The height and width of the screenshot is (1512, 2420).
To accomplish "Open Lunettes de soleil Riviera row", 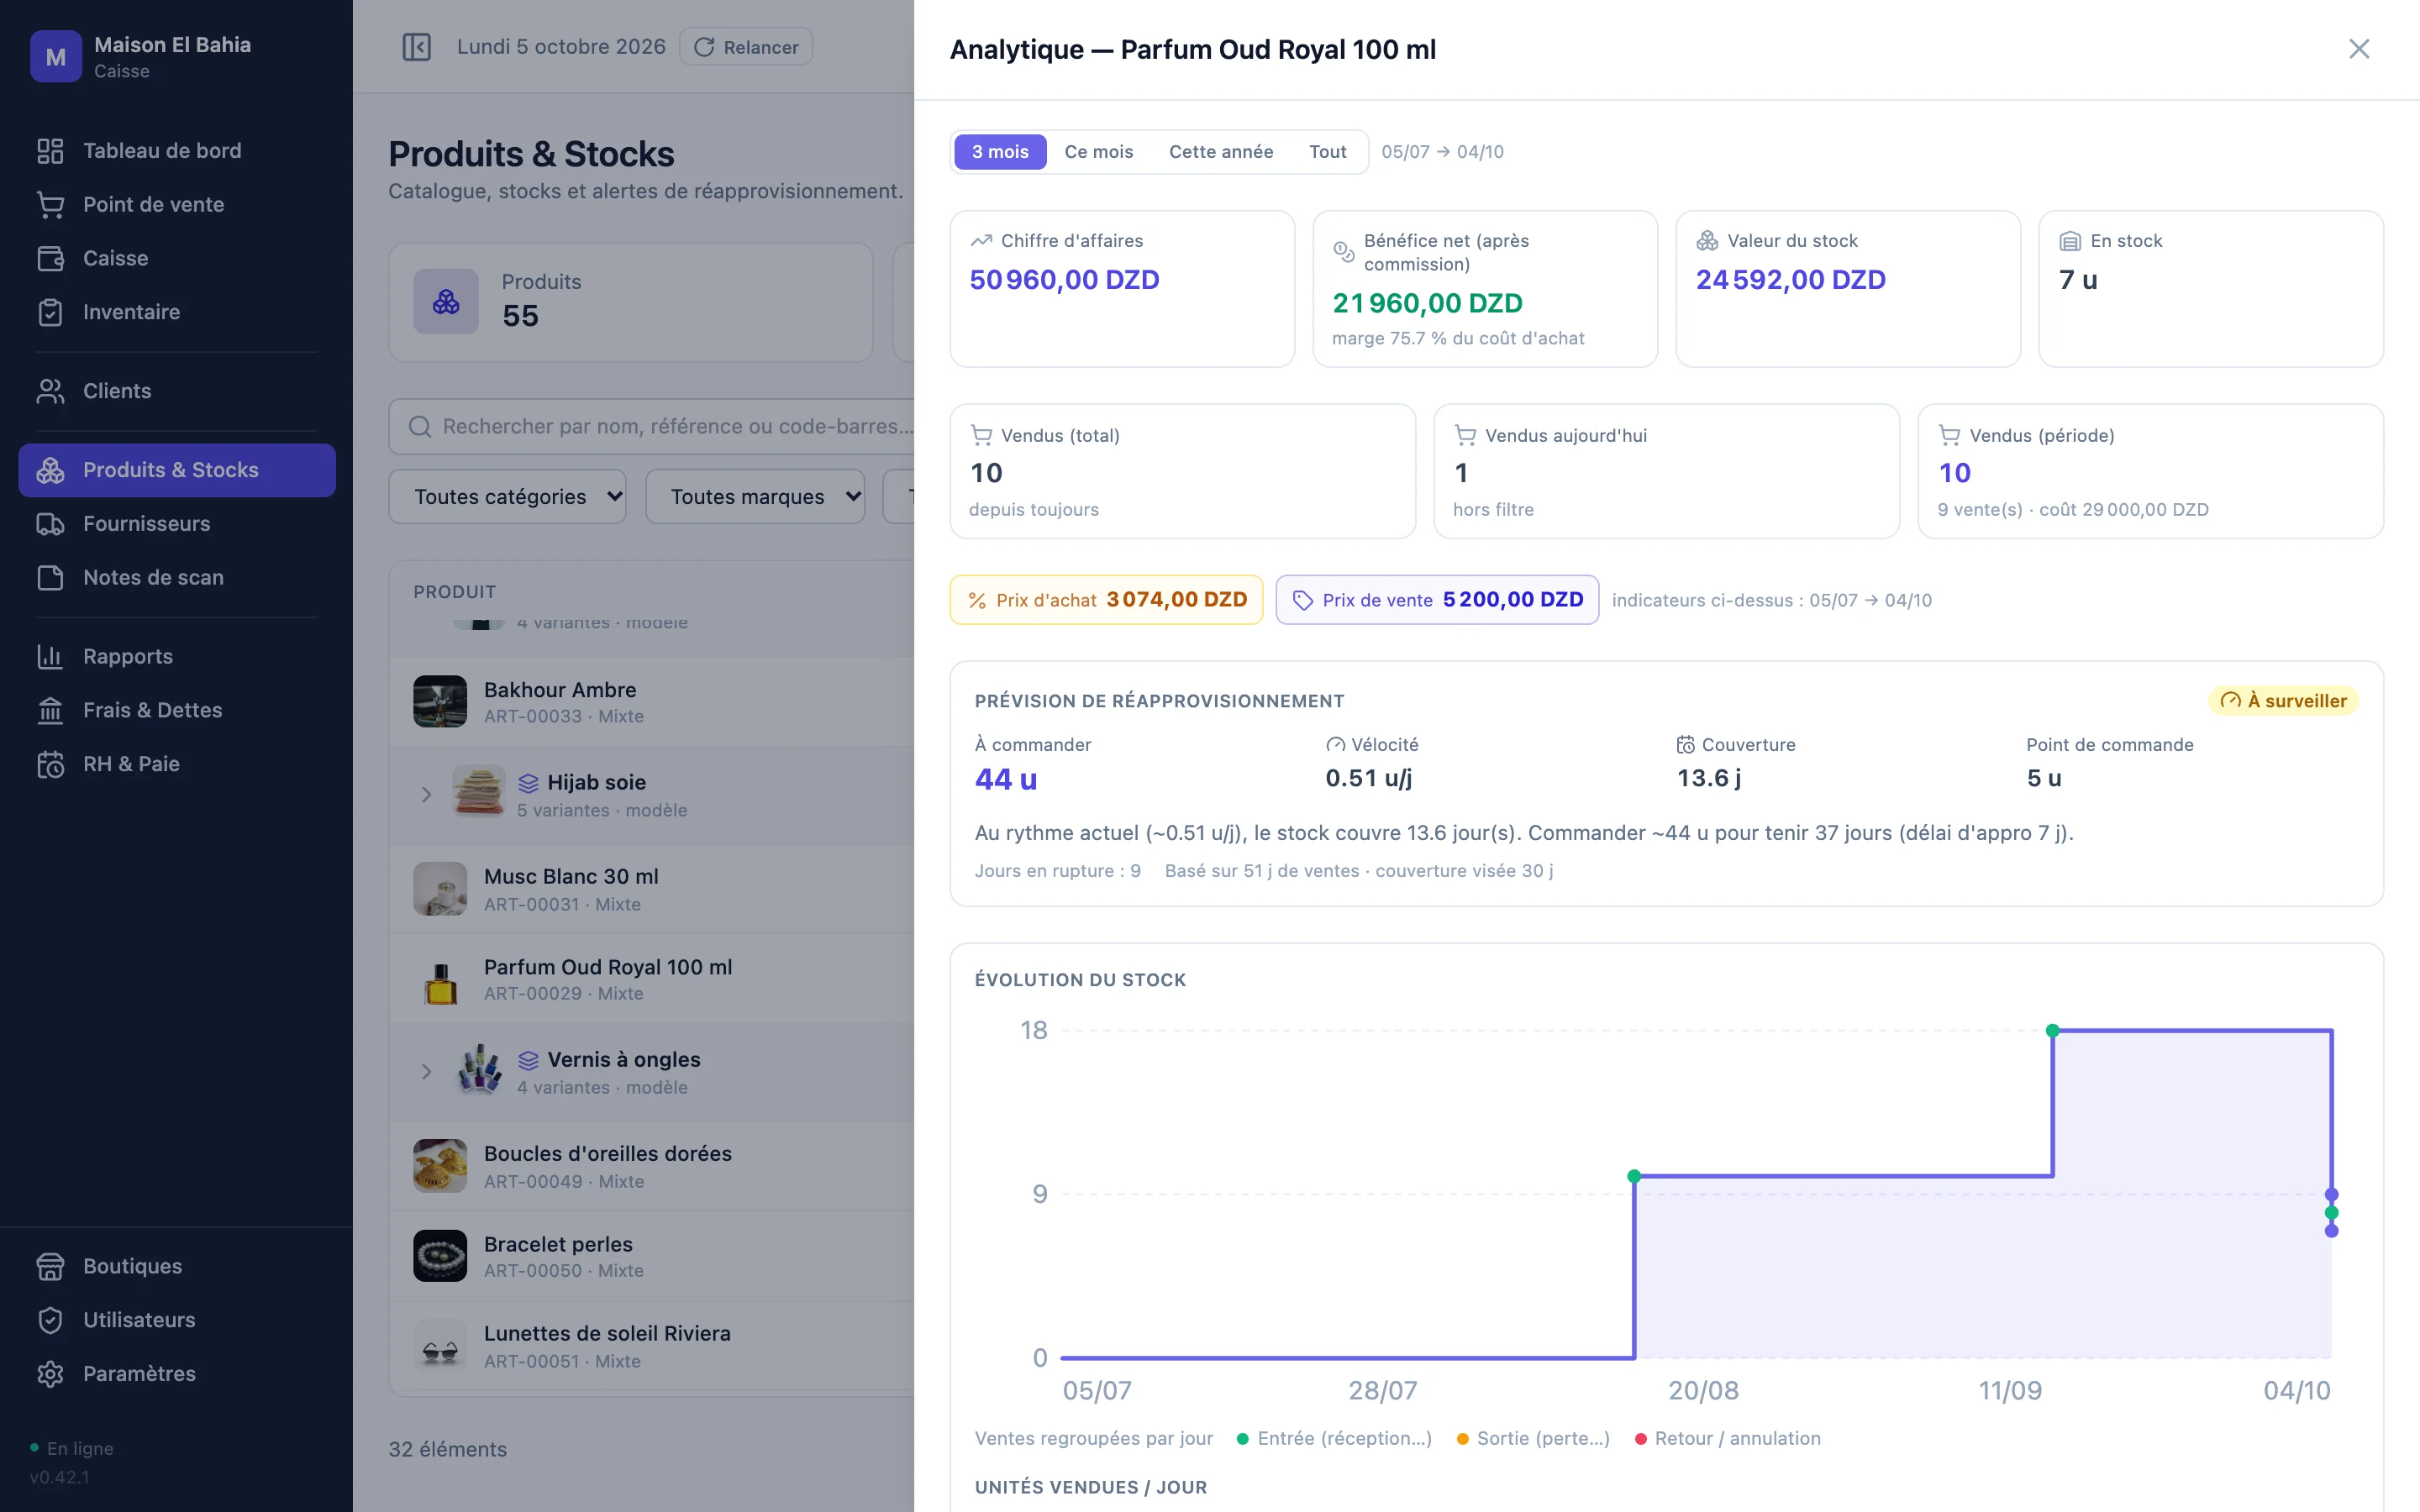I will (652, 1346).
